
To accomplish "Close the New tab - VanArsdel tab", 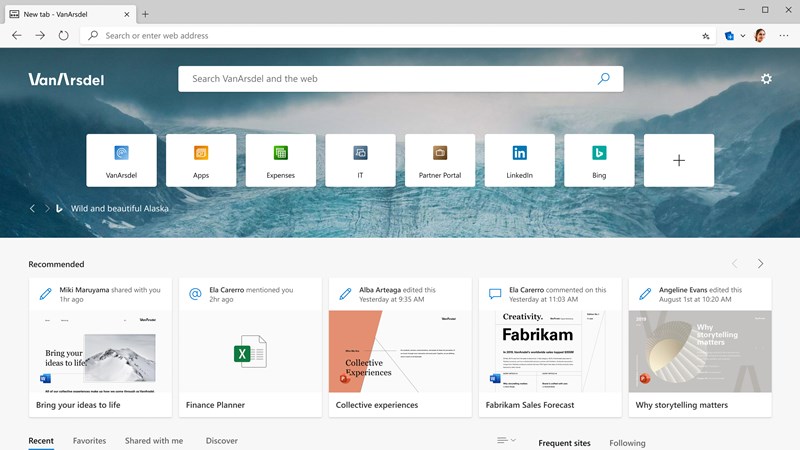I will pos(127,14).
